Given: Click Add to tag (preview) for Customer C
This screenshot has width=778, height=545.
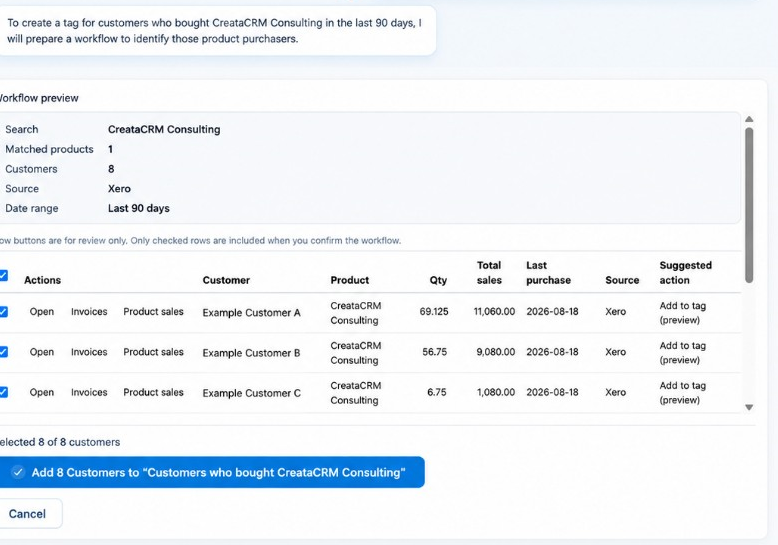Looking at the screenshot, I should coord(683,393).
